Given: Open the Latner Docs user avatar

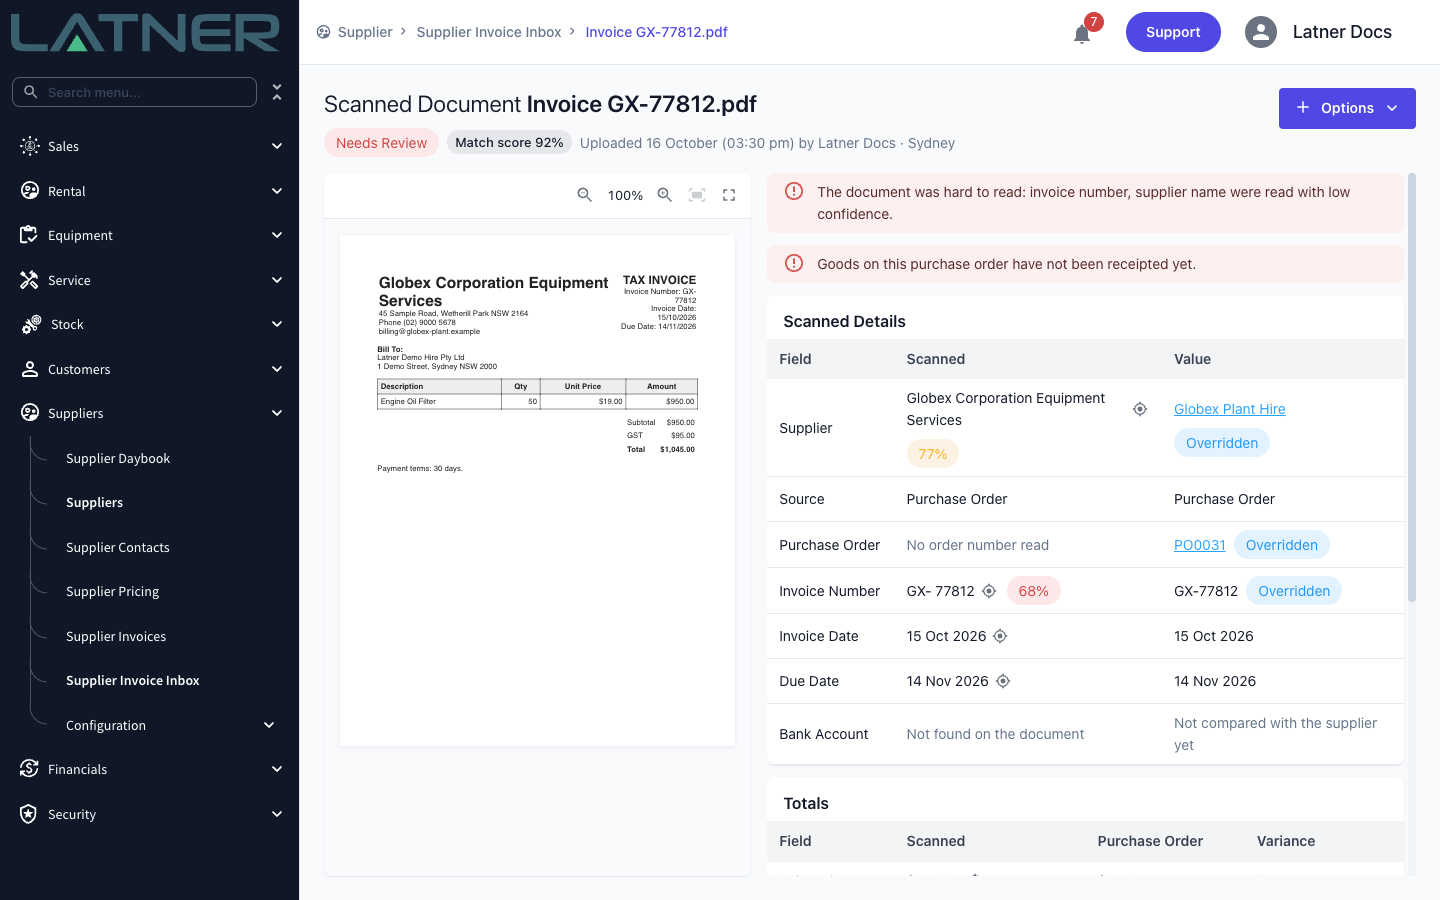Looking at the screenshot, I should point(1261,32).
